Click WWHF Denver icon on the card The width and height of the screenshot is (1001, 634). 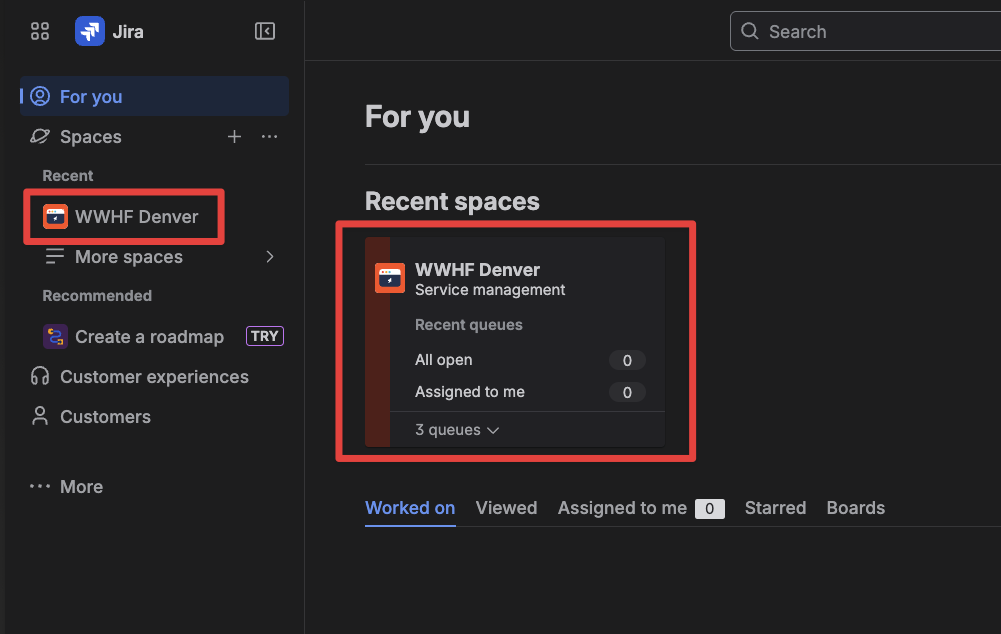pos(389,278)
